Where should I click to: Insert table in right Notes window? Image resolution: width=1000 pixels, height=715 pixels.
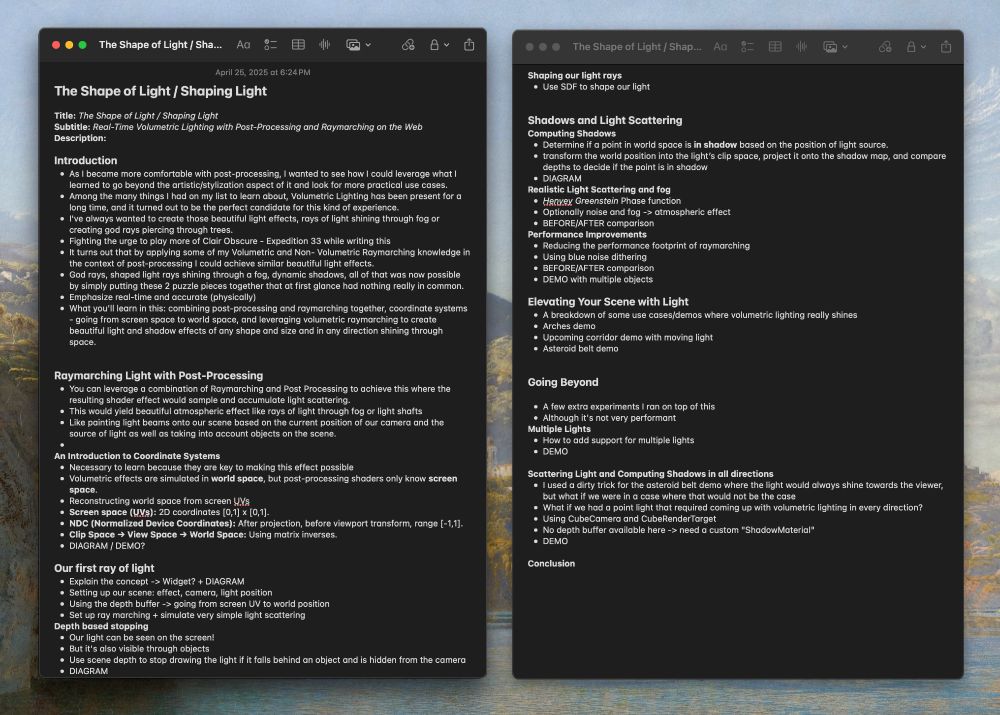(x=775, y=47)
